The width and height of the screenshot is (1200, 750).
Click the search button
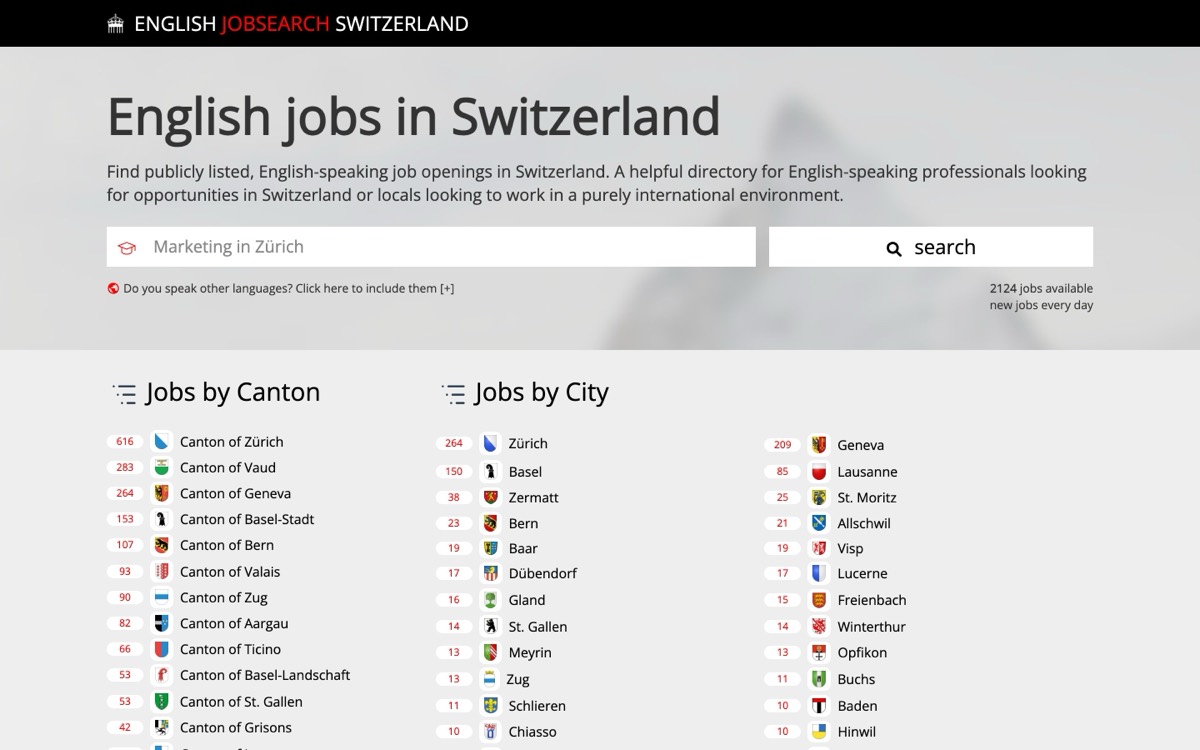pyautogui.click(x=931, y=247)
